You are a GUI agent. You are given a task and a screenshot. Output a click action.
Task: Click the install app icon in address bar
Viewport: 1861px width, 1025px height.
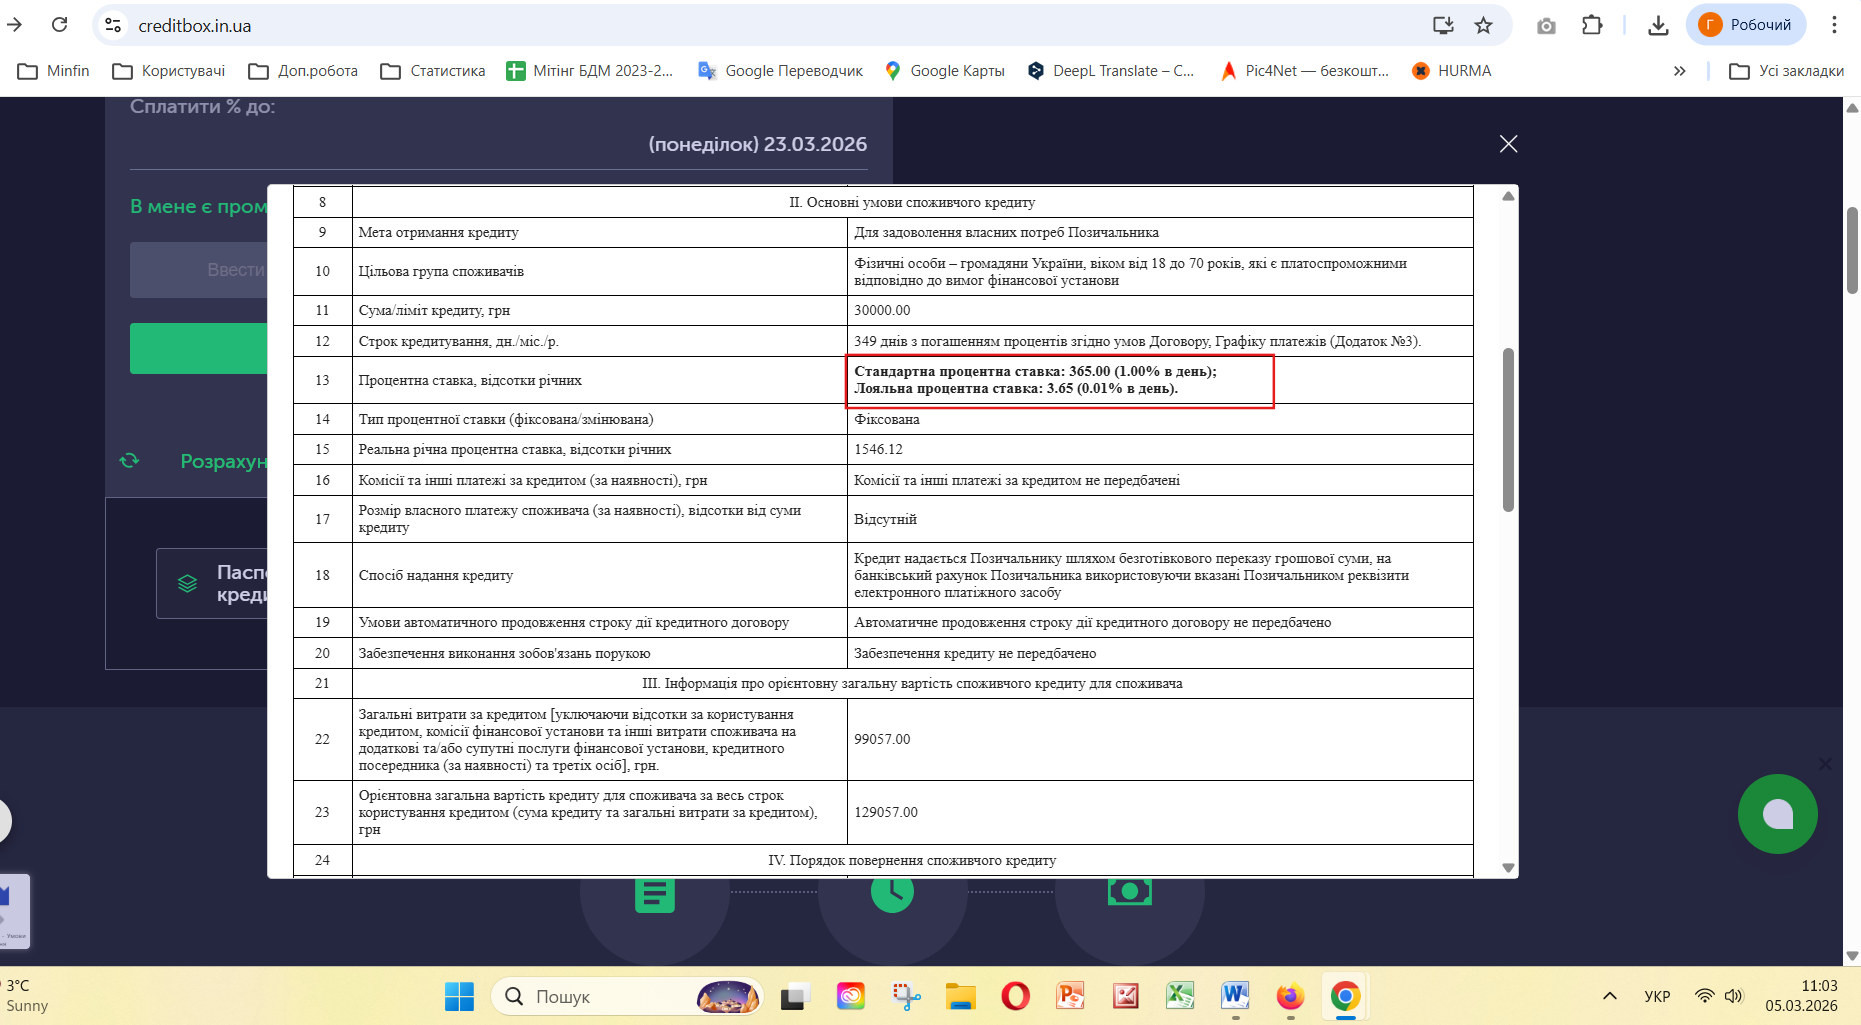point(1443,25)
